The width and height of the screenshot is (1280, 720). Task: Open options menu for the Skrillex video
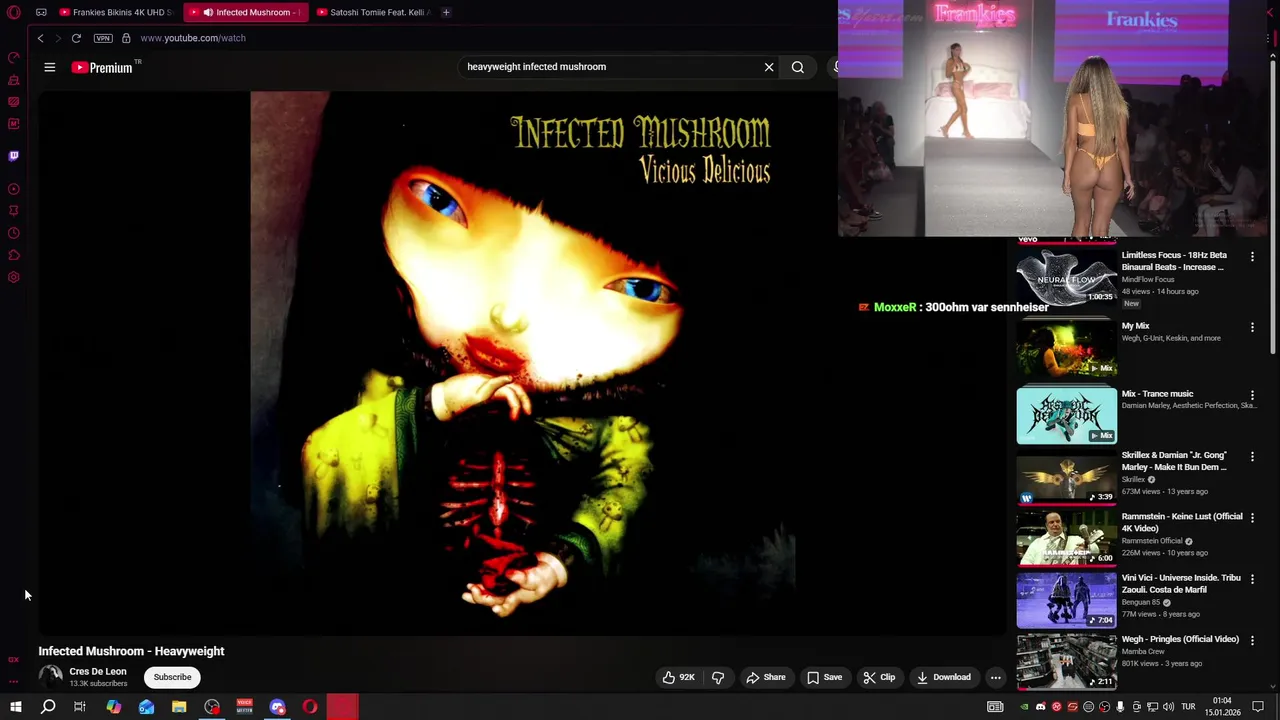(1252, 457)
